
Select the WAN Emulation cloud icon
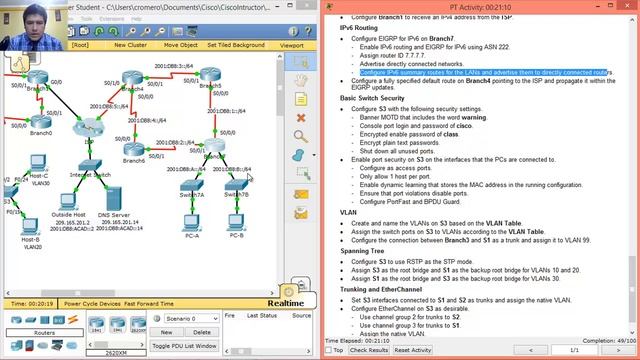point(43,346)
